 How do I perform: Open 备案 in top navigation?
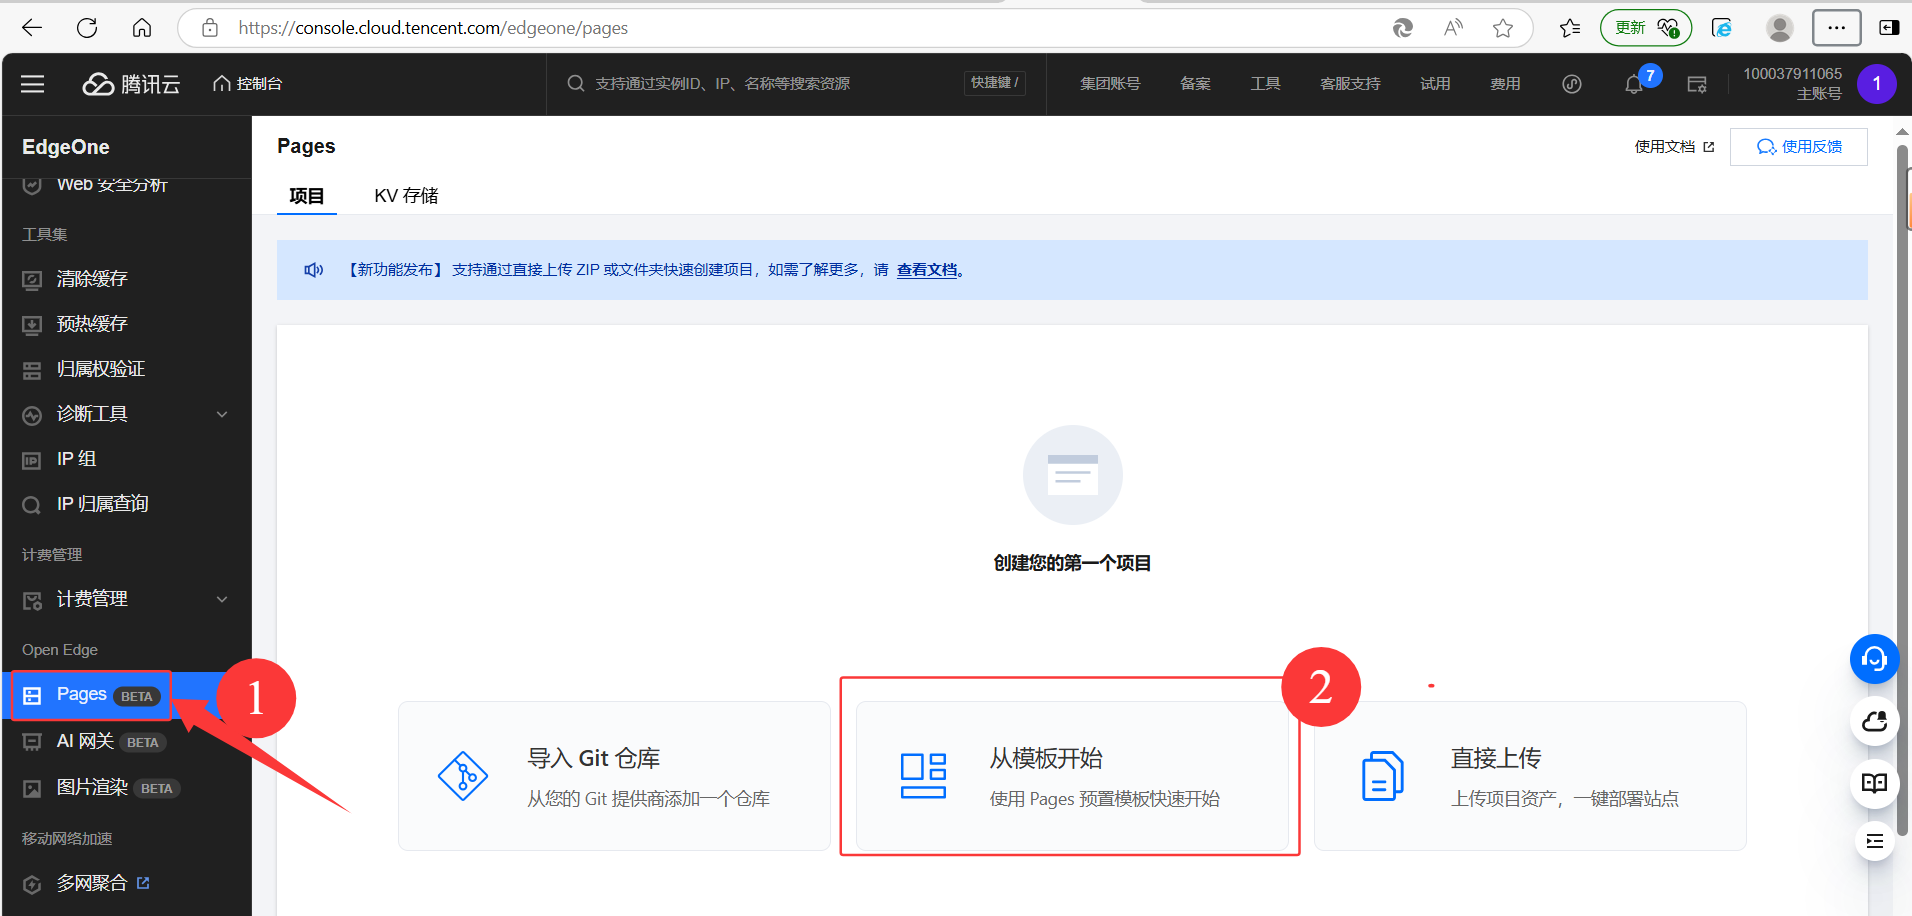pyautogui.click(x=1195, y=84)
